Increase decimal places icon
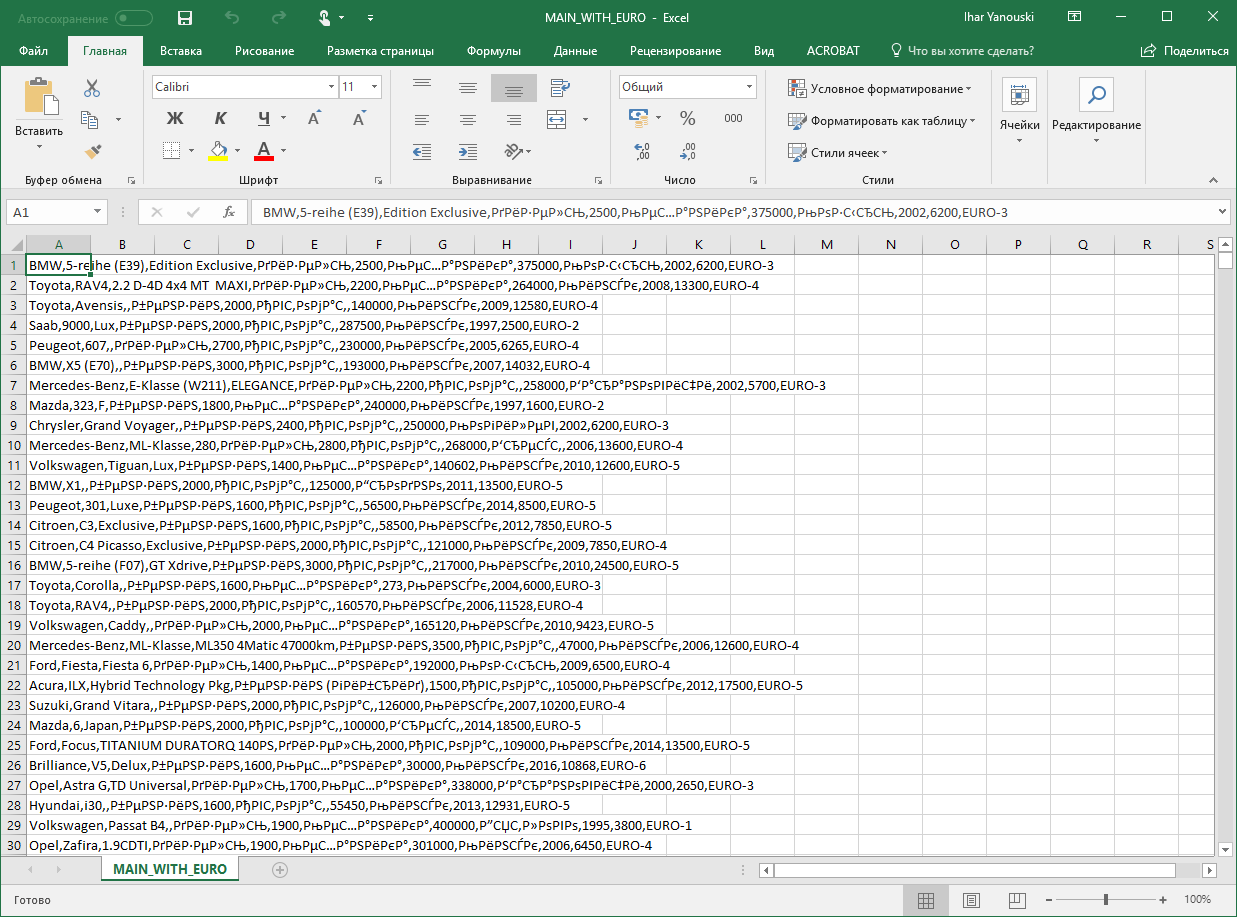 [x=642, y=152]
